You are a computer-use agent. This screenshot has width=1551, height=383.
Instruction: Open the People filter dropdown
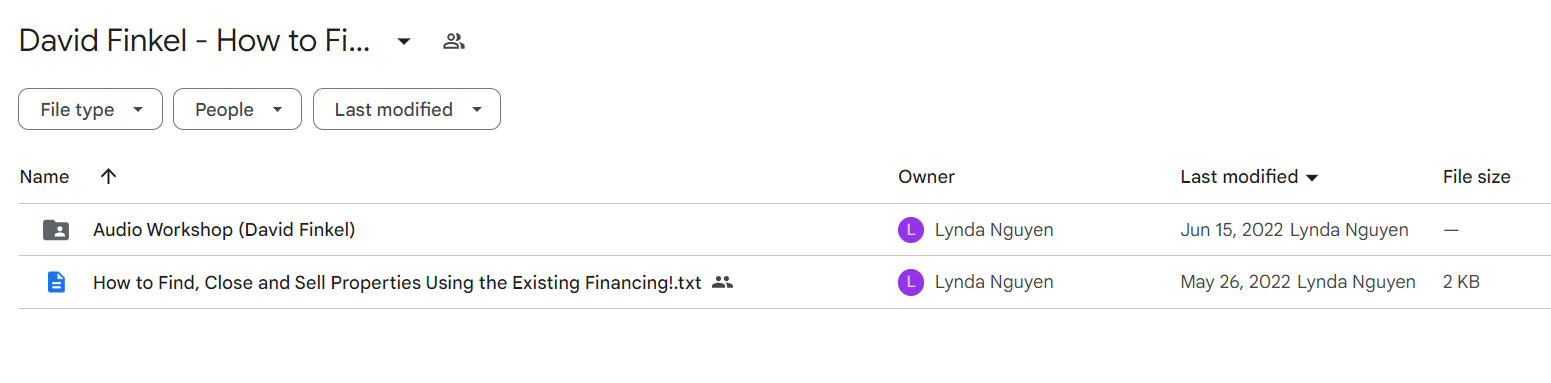pyautogui.click(x=237, y=109)
